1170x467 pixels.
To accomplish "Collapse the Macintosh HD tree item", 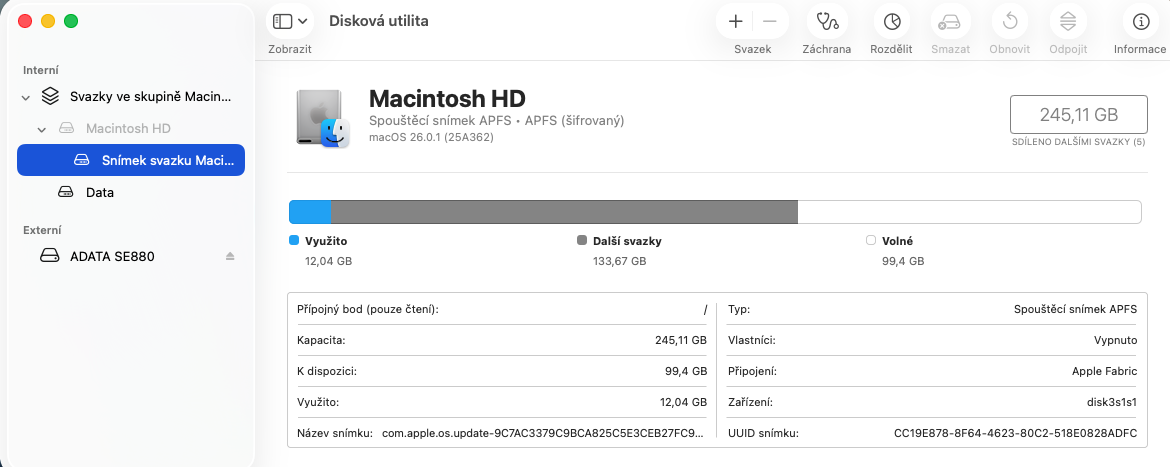I will click(x=42, y=129).
